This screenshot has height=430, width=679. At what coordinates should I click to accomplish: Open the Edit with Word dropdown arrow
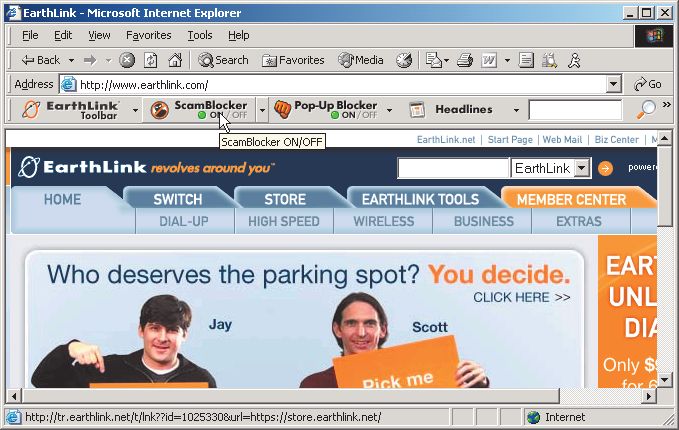coord(507,60)
